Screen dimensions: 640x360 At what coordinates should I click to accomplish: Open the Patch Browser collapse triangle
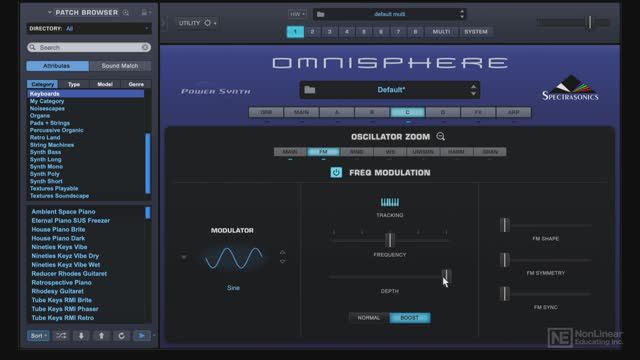click(x=50, y=12)
